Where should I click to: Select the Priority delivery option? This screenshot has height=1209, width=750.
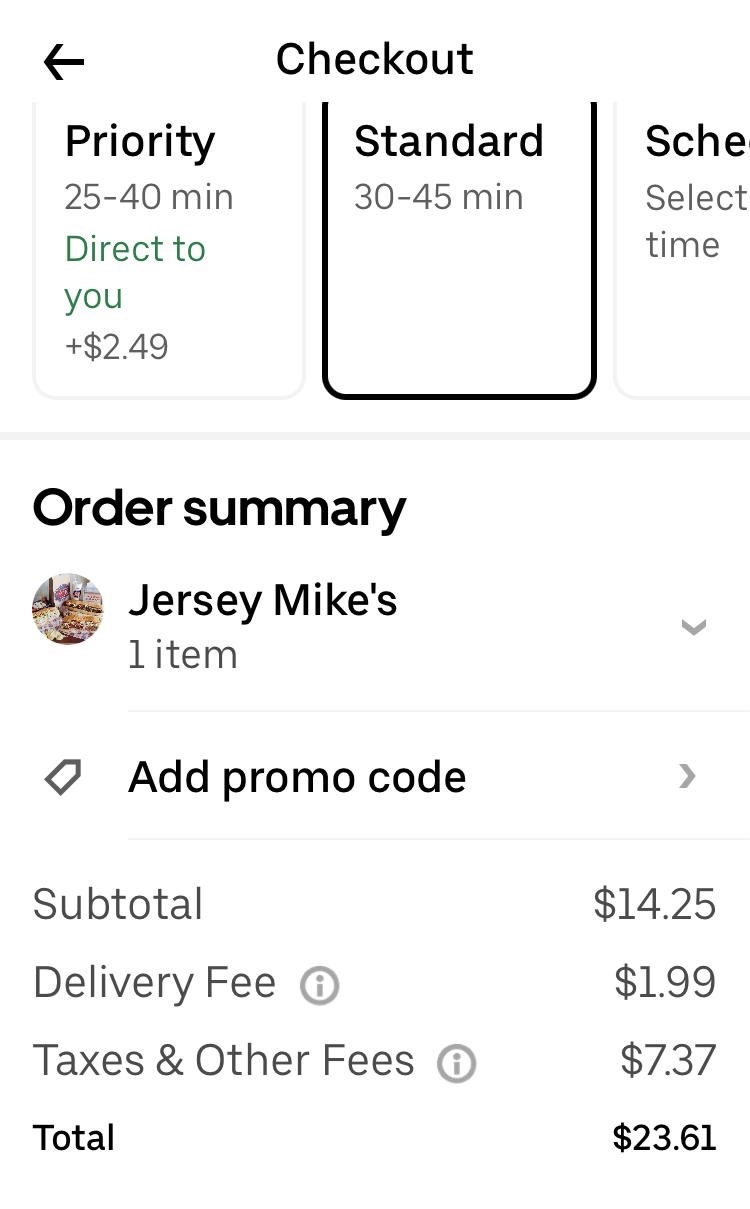[x=168, y=250]
